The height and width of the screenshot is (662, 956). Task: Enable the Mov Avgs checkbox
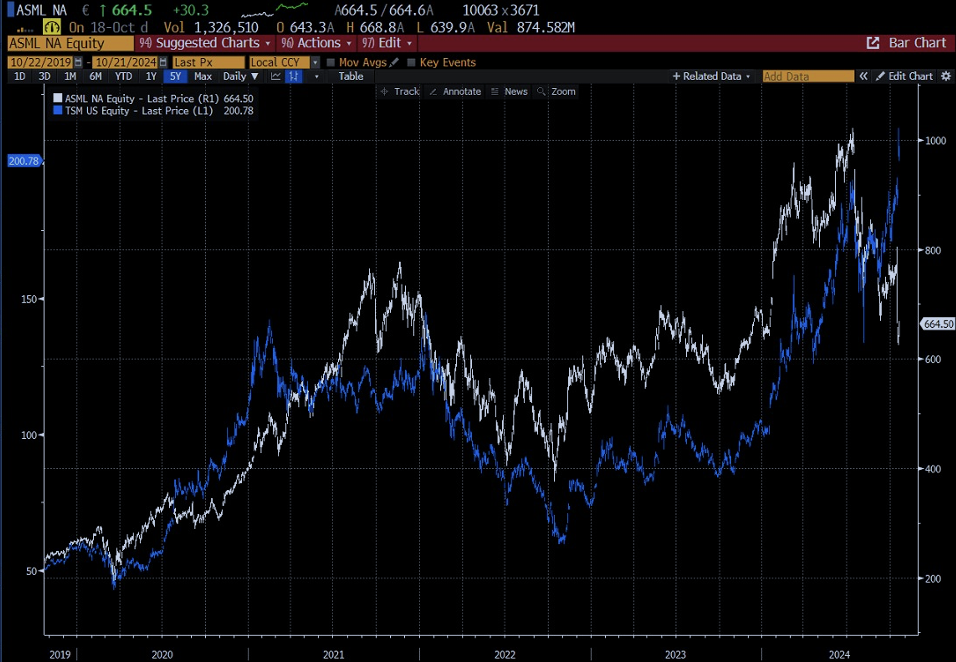pos(331,62)
